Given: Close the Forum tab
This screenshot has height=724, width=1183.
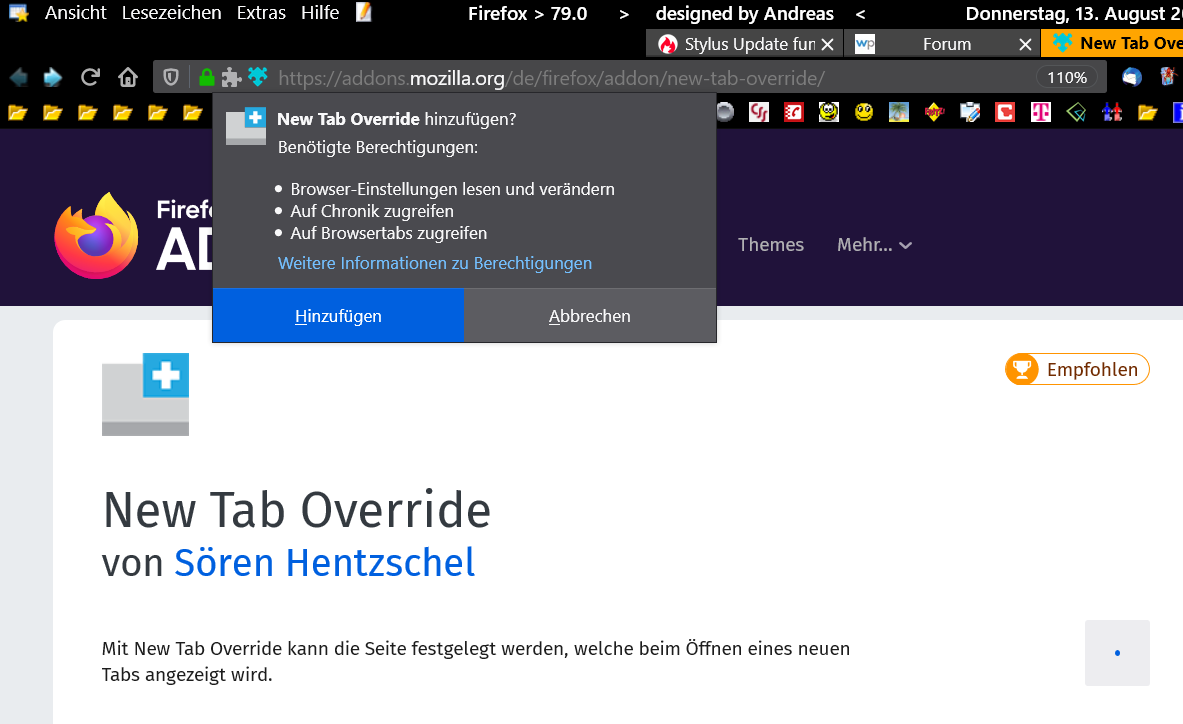Looking at the screenshot, I should pyautogui.click(x=1025, y=44).
